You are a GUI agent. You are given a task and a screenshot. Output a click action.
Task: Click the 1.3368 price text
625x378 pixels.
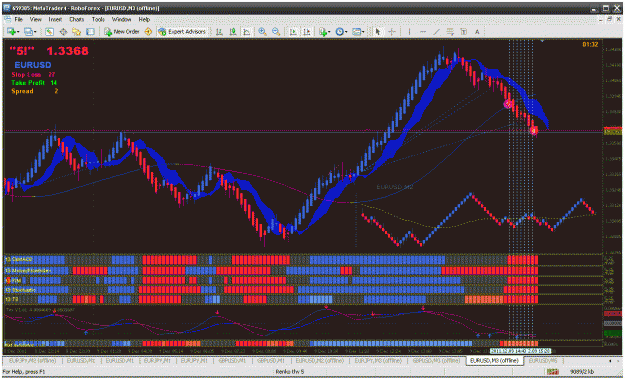[67, 51]
